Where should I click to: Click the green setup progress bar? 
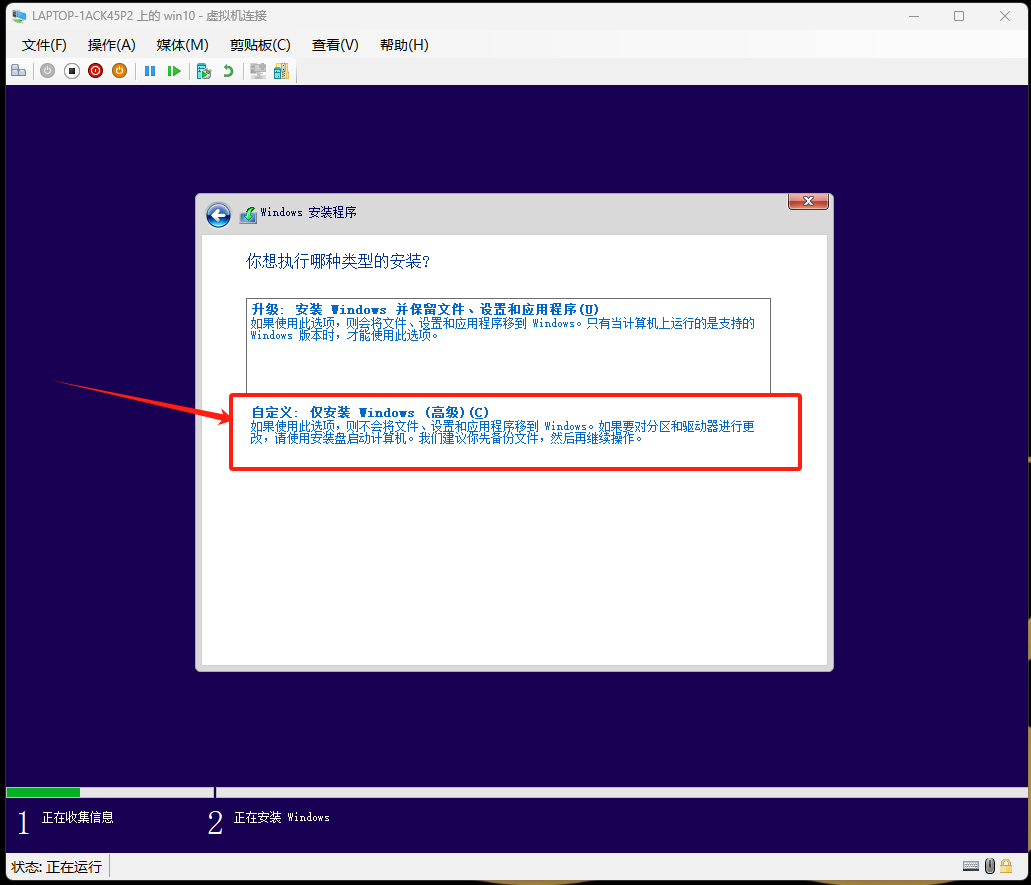43,792
